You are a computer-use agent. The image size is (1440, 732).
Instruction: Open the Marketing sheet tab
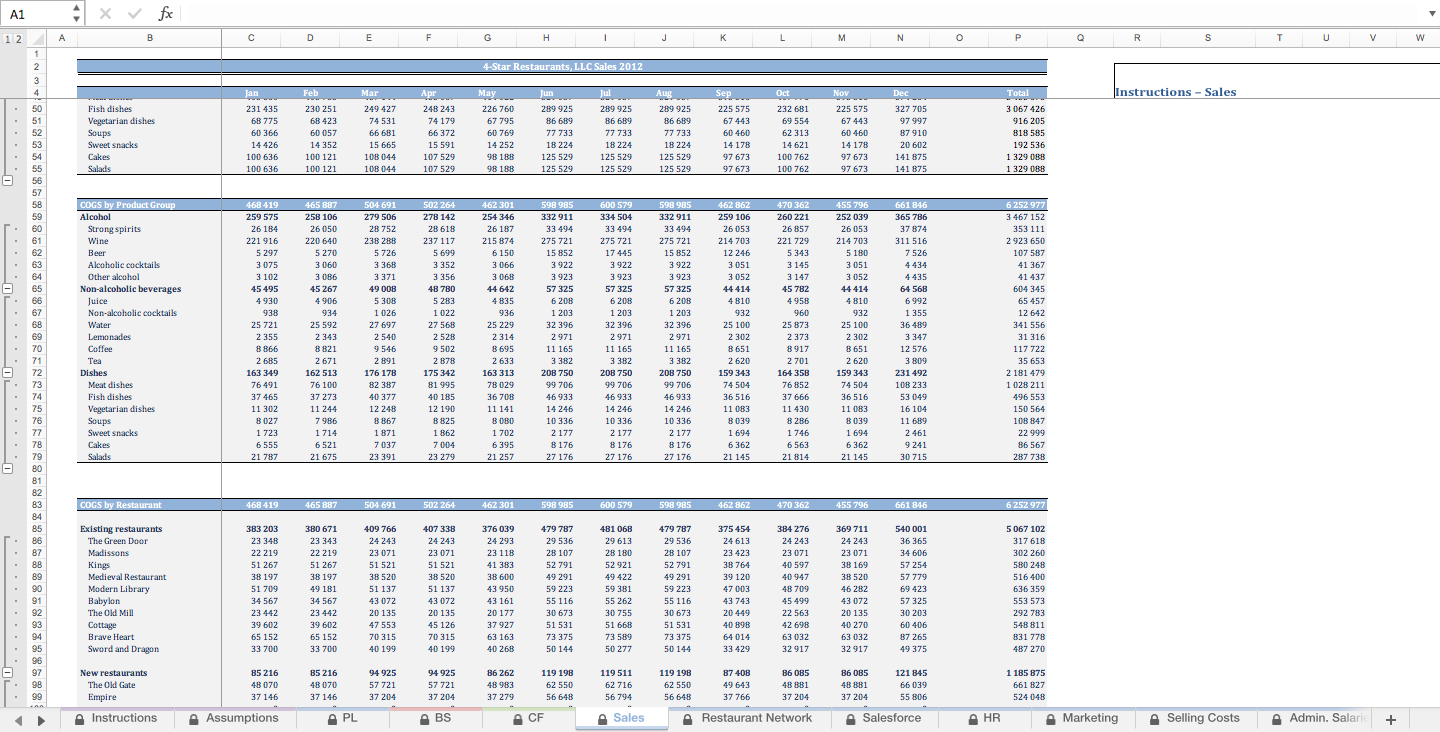pyautogui.click(x=1082, y=718)
